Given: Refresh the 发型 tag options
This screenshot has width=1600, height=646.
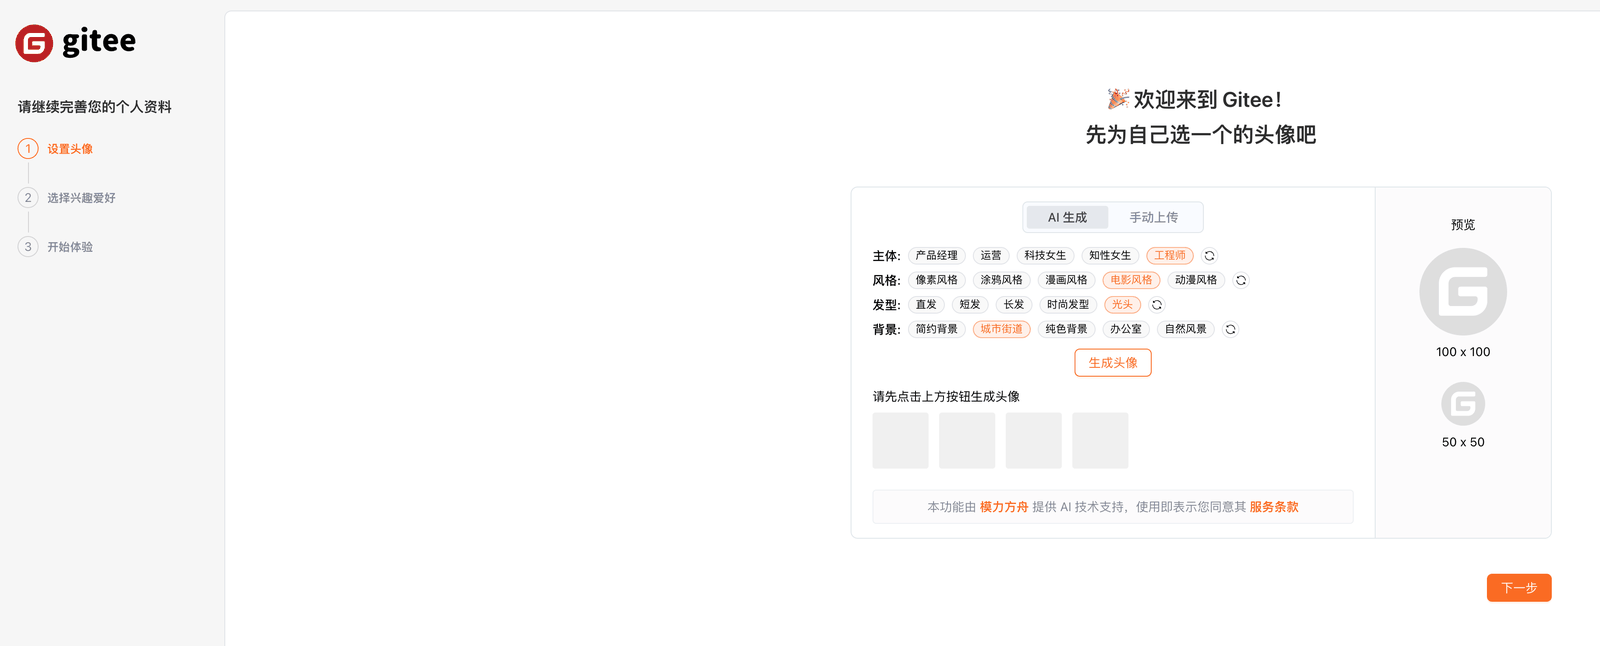Looking at the screenshot, I should pyautogui.click(x=1157, y=305).
